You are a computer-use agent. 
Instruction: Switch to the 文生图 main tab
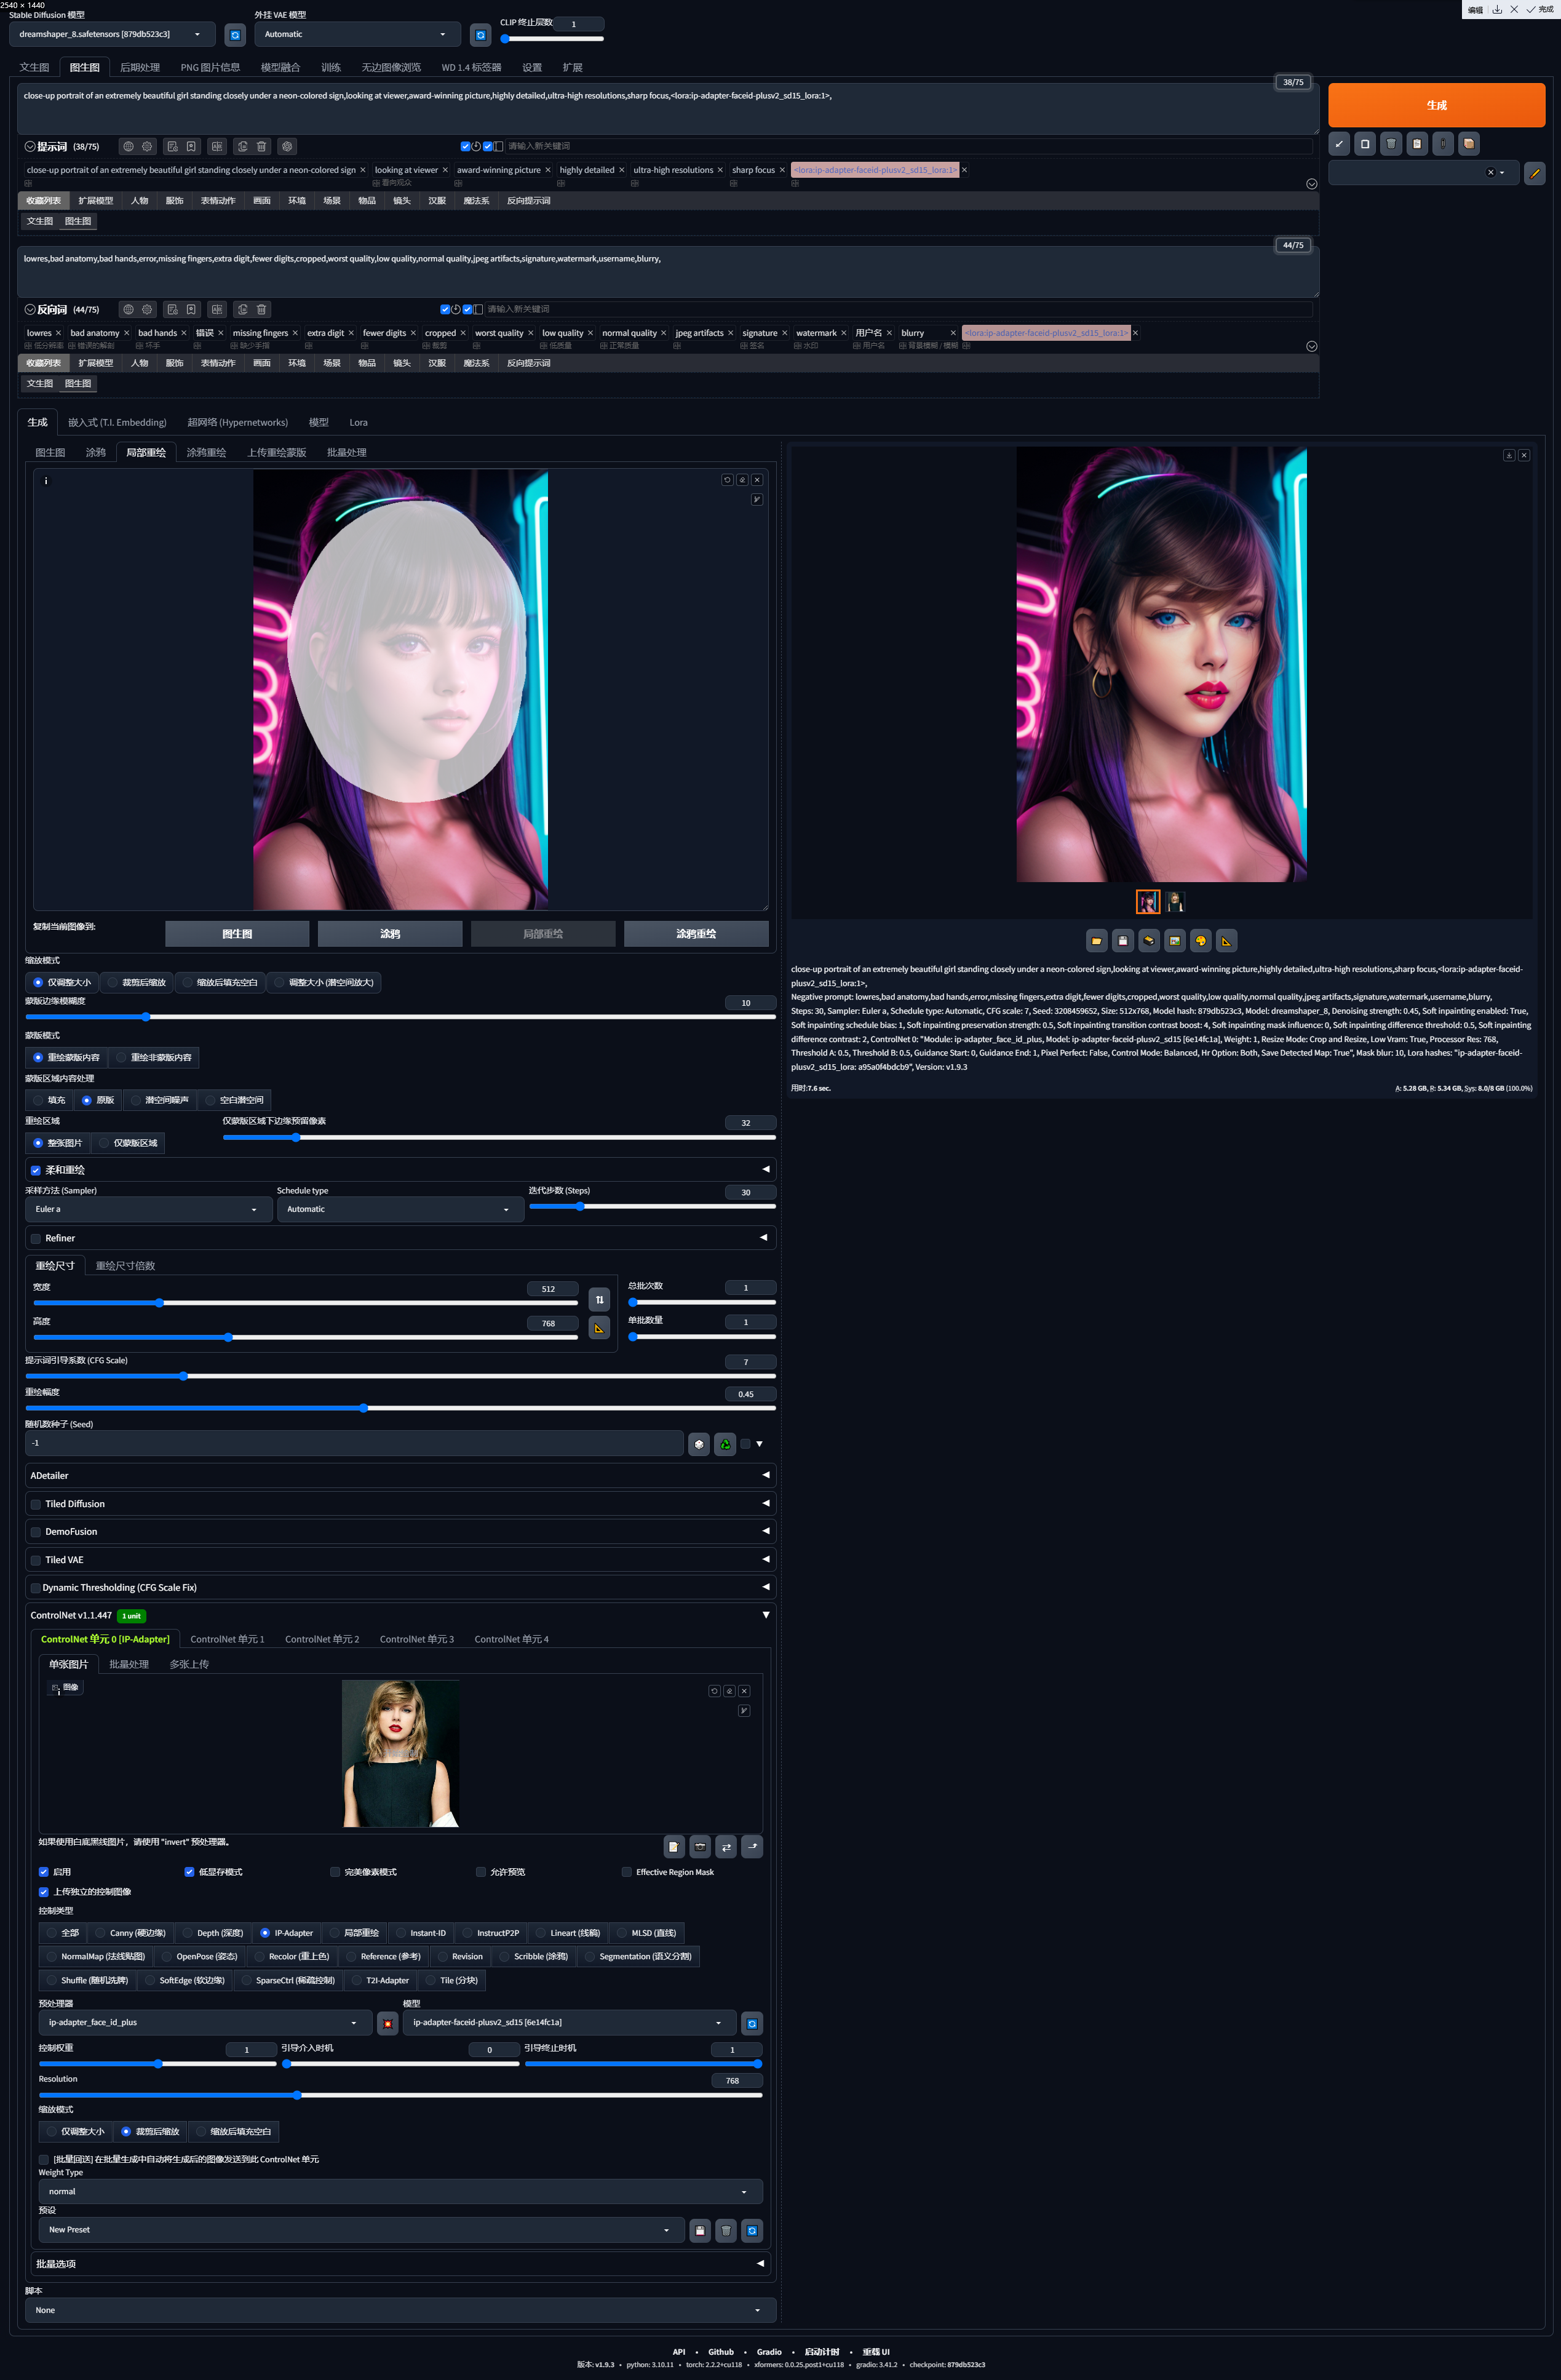click(x=34, y=68)
